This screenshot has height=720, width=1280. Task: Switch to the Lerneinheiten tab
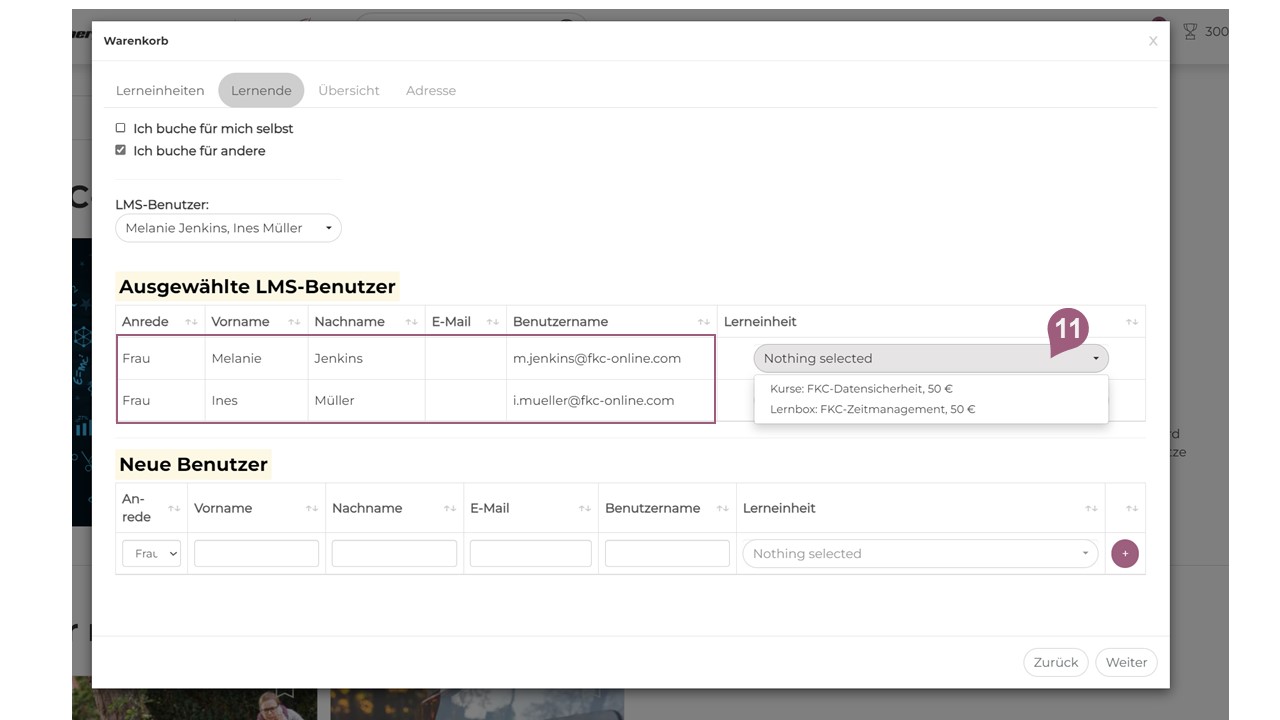point(160,90)
